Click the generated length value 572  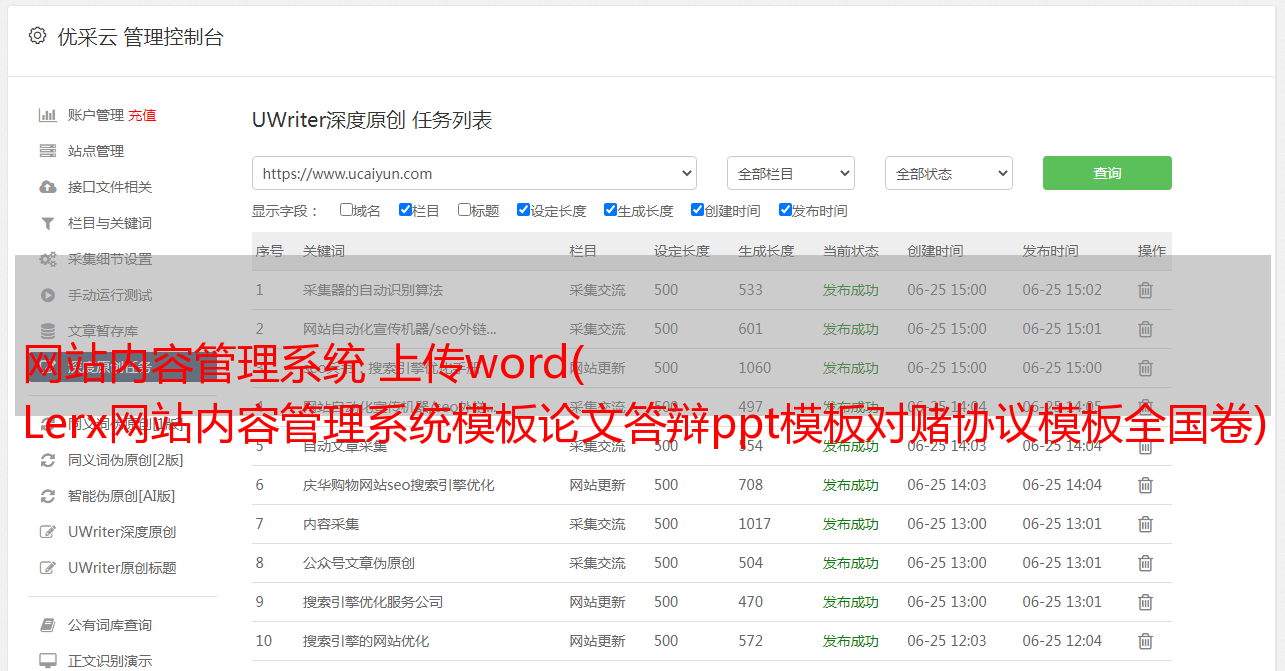(x=751, y=641)
